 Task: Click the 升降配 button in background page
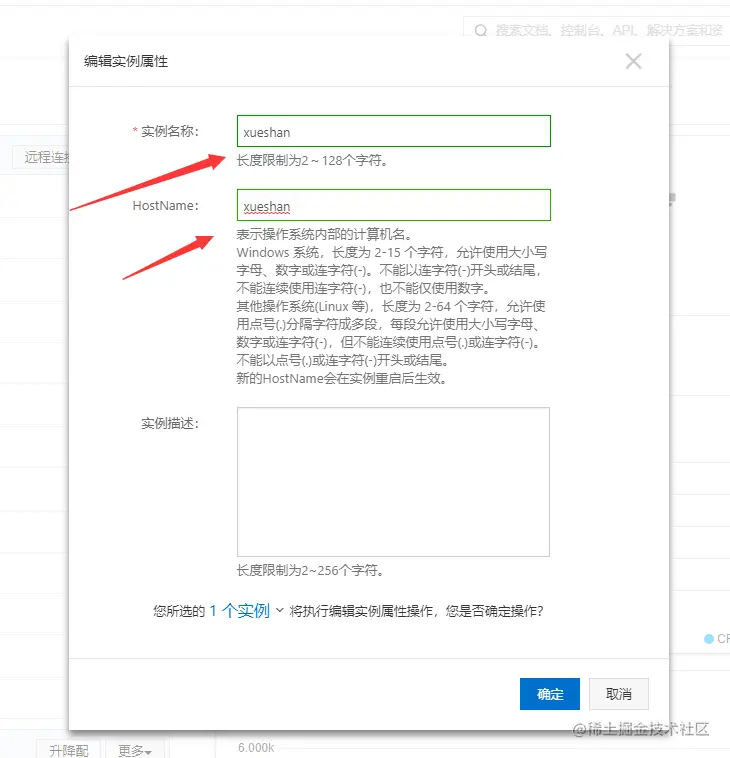click(68, 750)
